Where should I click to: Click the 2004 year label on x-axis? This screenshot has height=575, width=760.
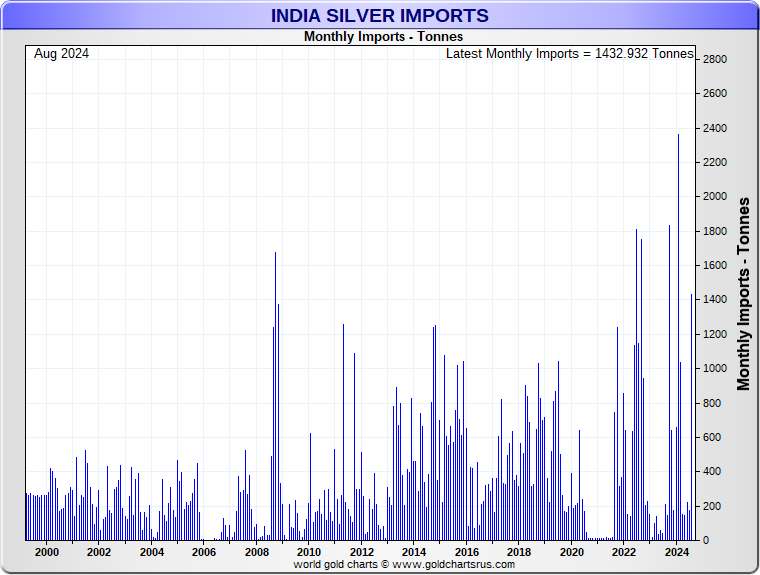pos(152,552)
